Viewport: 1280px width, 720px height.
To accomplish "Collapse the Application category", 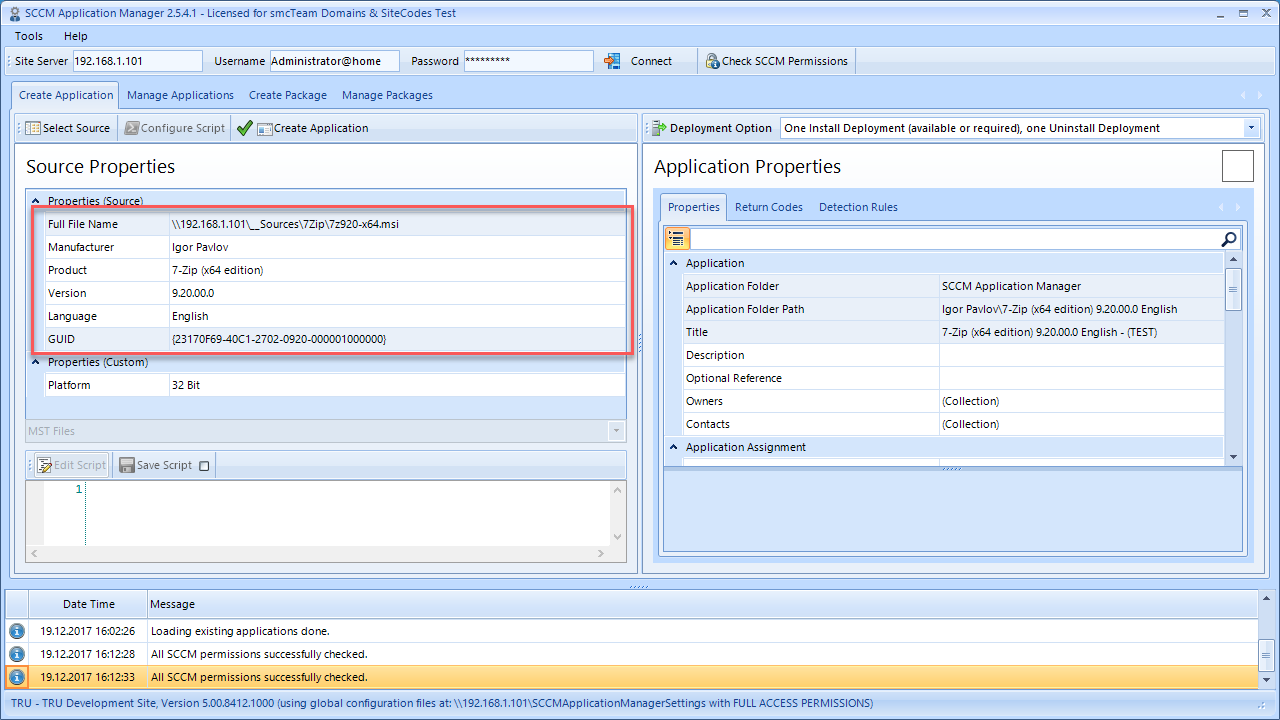I will (674, 263).
